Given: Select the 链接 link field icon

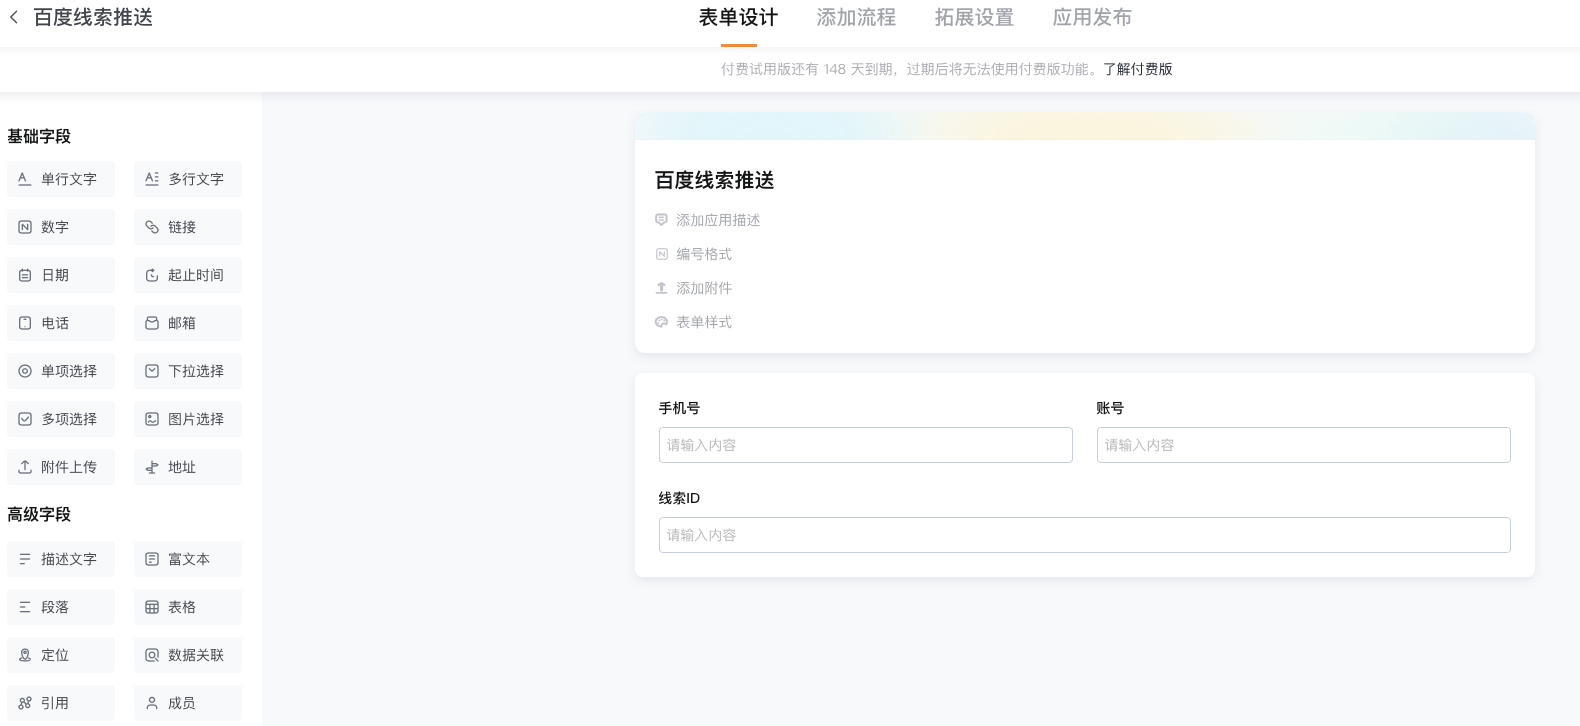Looking at the screenshot, I should pos(152,227).
